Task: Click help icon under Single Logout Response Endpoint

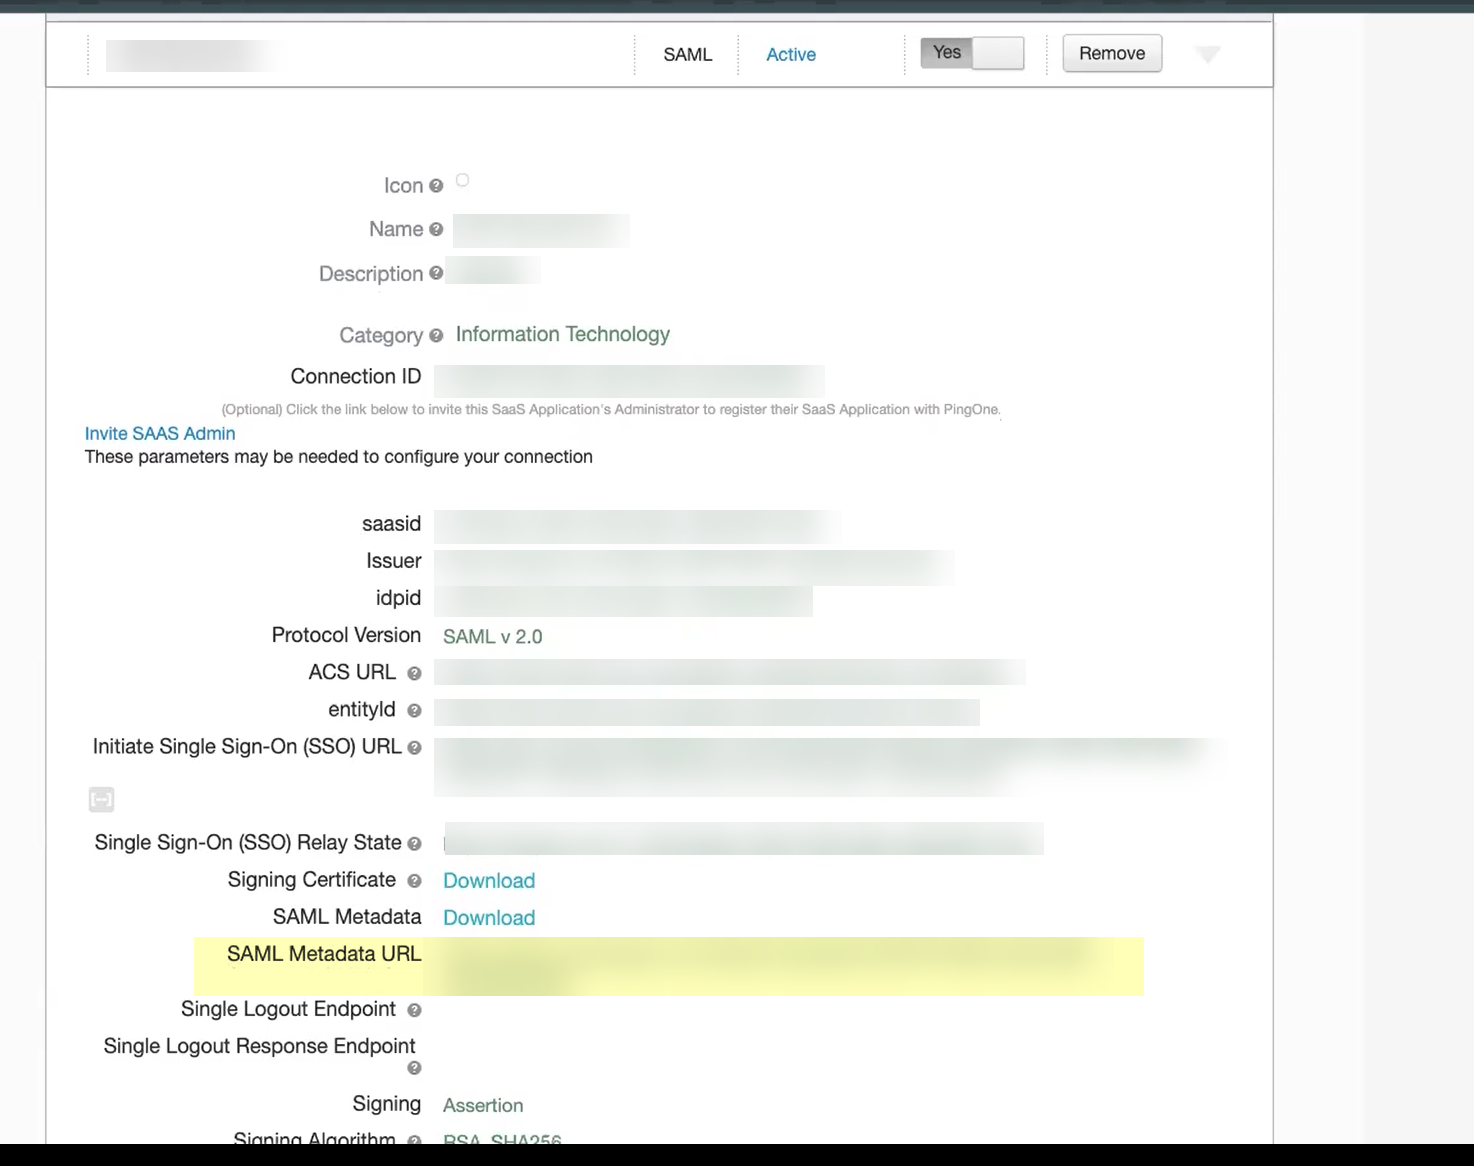Action: coord(414,1068)
